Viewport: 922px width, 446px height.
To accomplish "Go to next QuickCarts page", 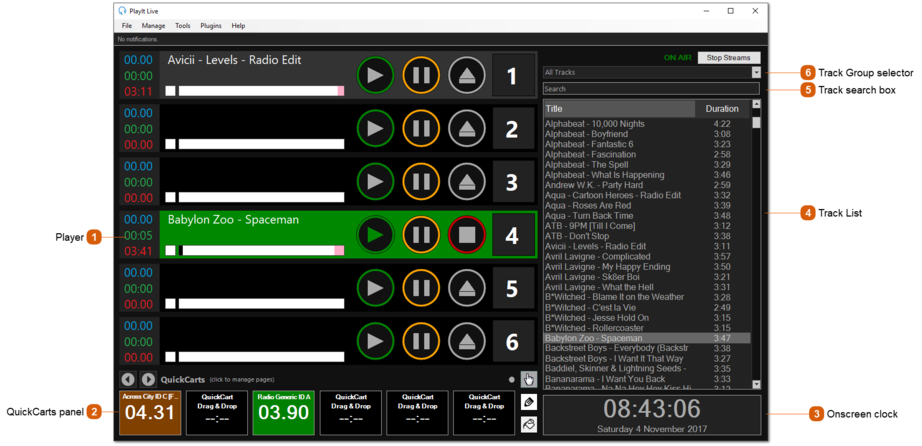I will pos(148,379).
